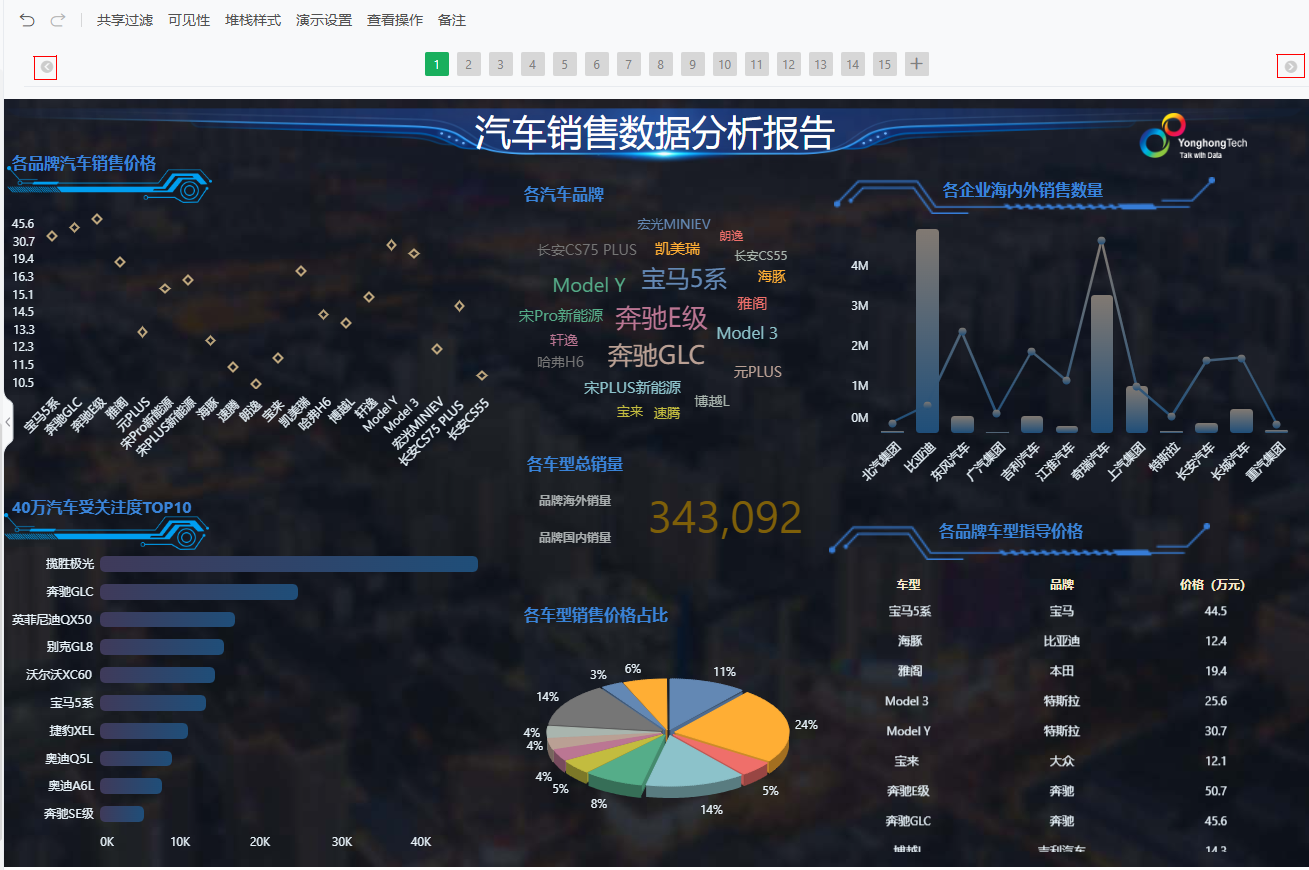The width and height of the screenshot is (1309, 870).
Task: Click 宏光MINIEV in the word cloud
Action: click(674, 224)
